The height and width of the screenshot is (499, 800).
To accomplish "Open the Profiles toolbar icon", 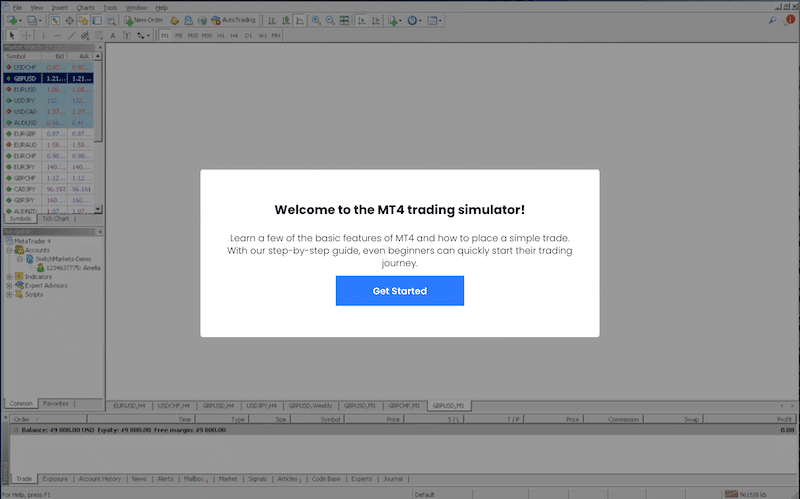I will (32, 20).
